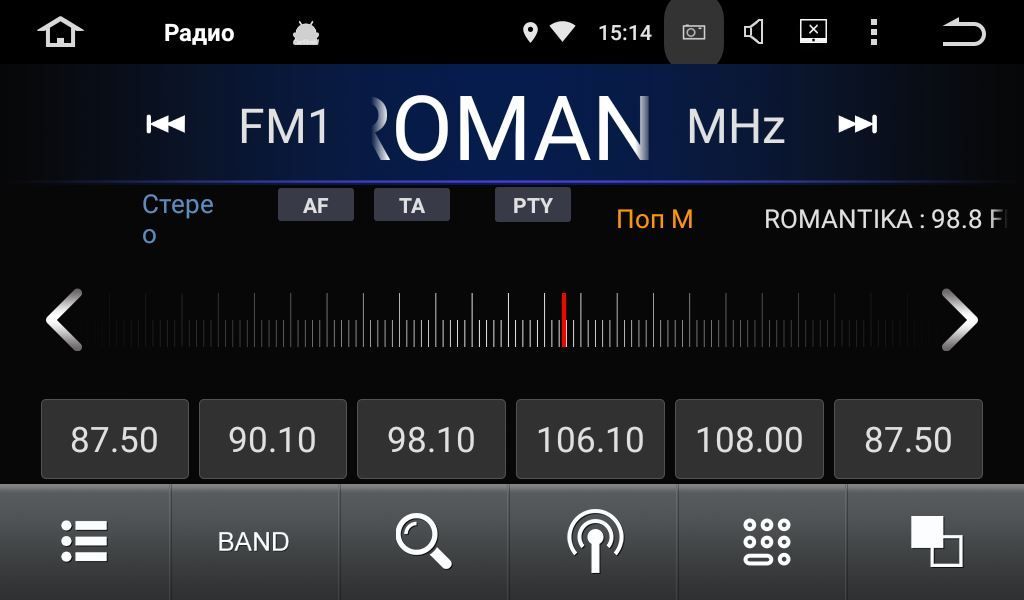Tap the antenna broadcast icon

594,541
